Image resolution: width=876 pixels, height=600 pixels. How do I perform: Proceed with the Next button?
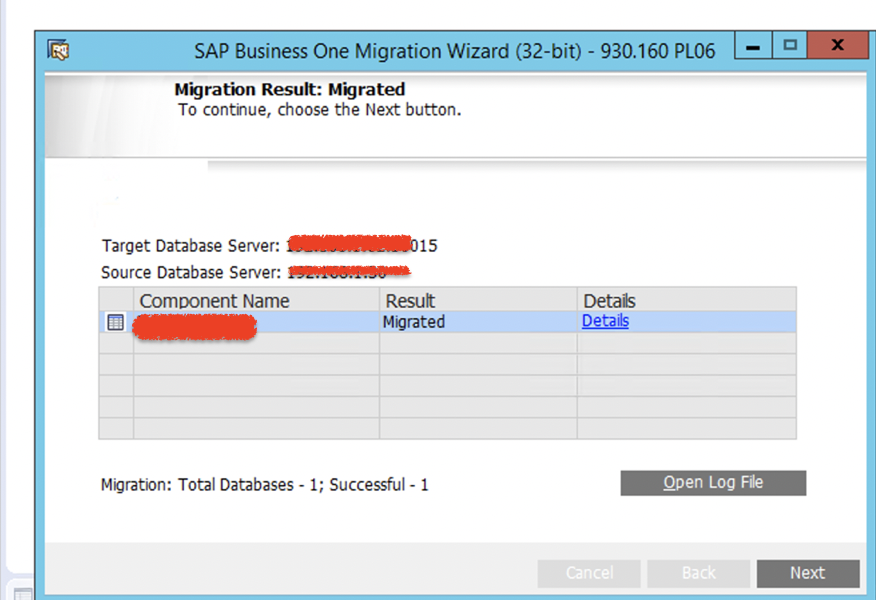point(807,573)
